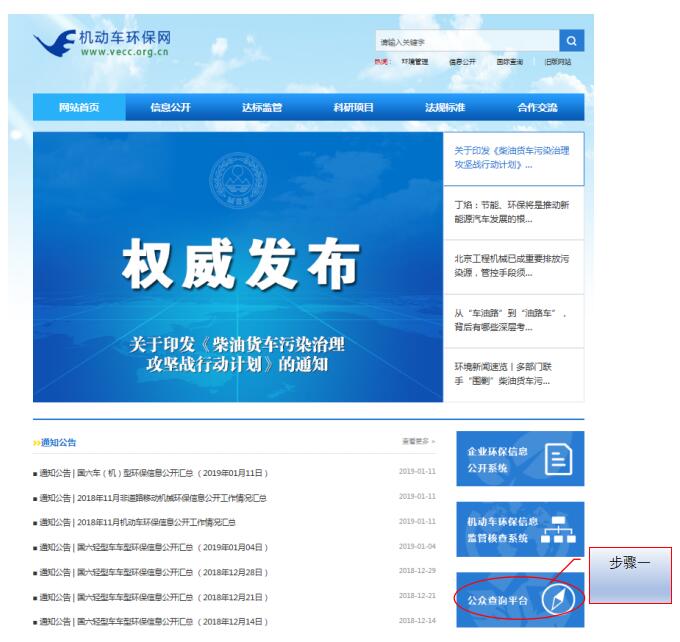The height and width of the screenshot is (642, 680).
Task: Open the 环境新闻速览 | 多部门联手 headline
Action: click(x=513, y=374)
